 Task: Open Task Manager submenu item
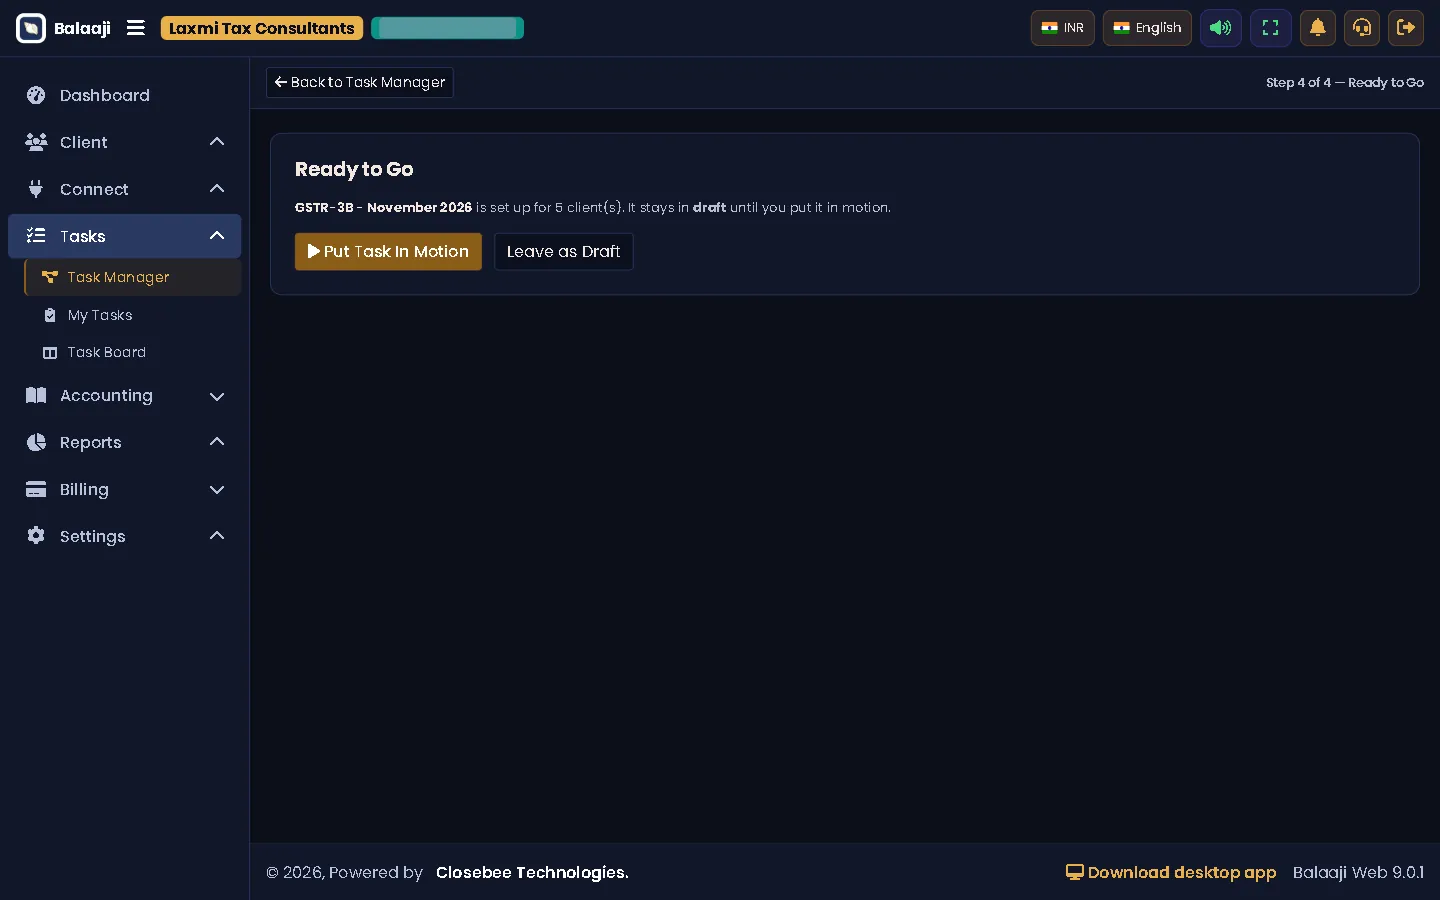[x=133, y=277]
